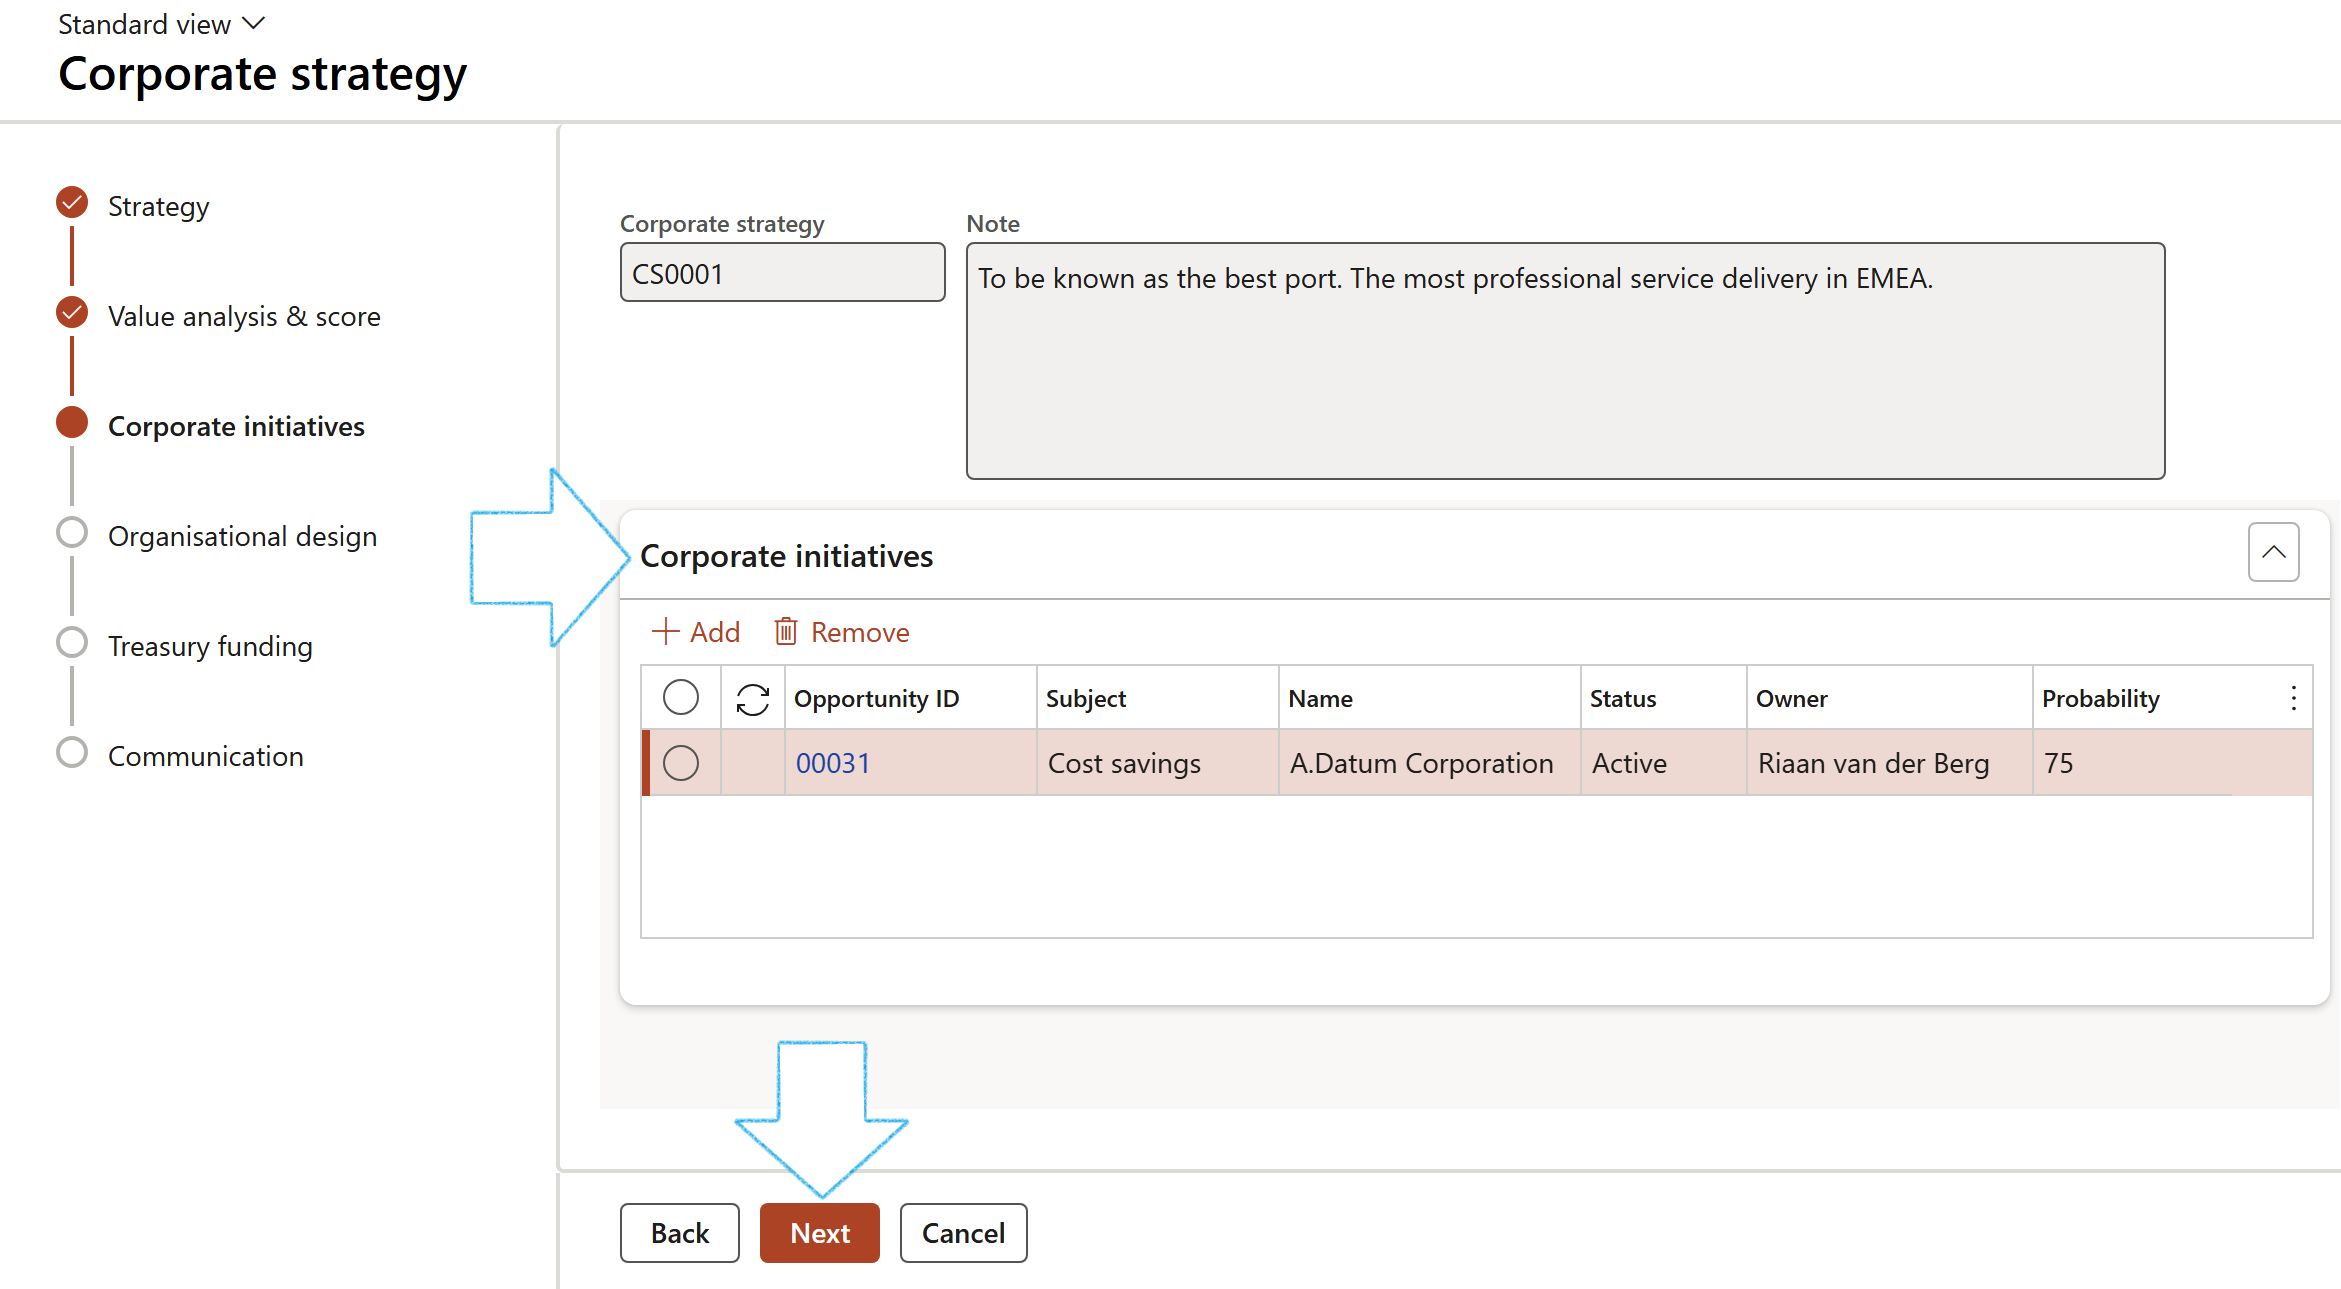The width and height of the screenshot is (2341, 1289).
Task: Click the Add plus icon
Action: coord(665,631)
